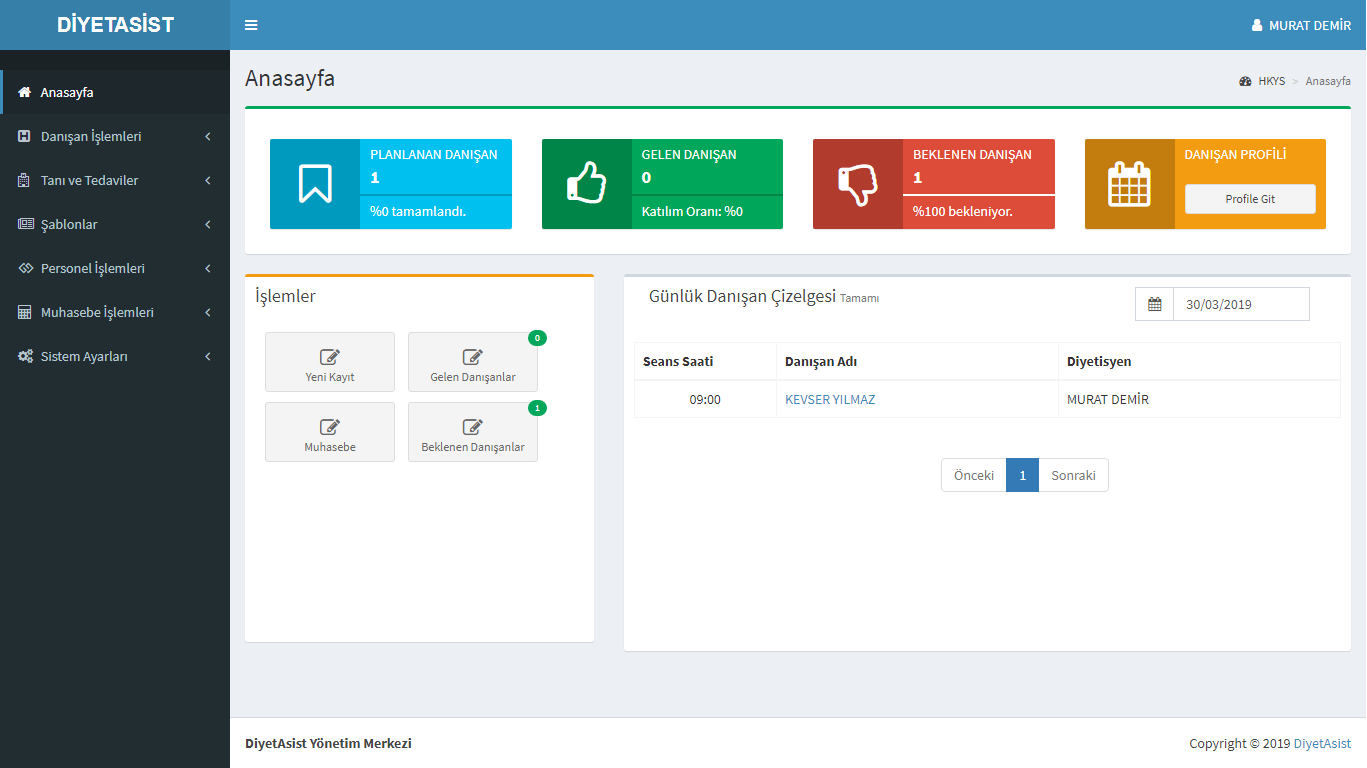
Task: Select page 1 in pagination
Action: click(1022, 475)
